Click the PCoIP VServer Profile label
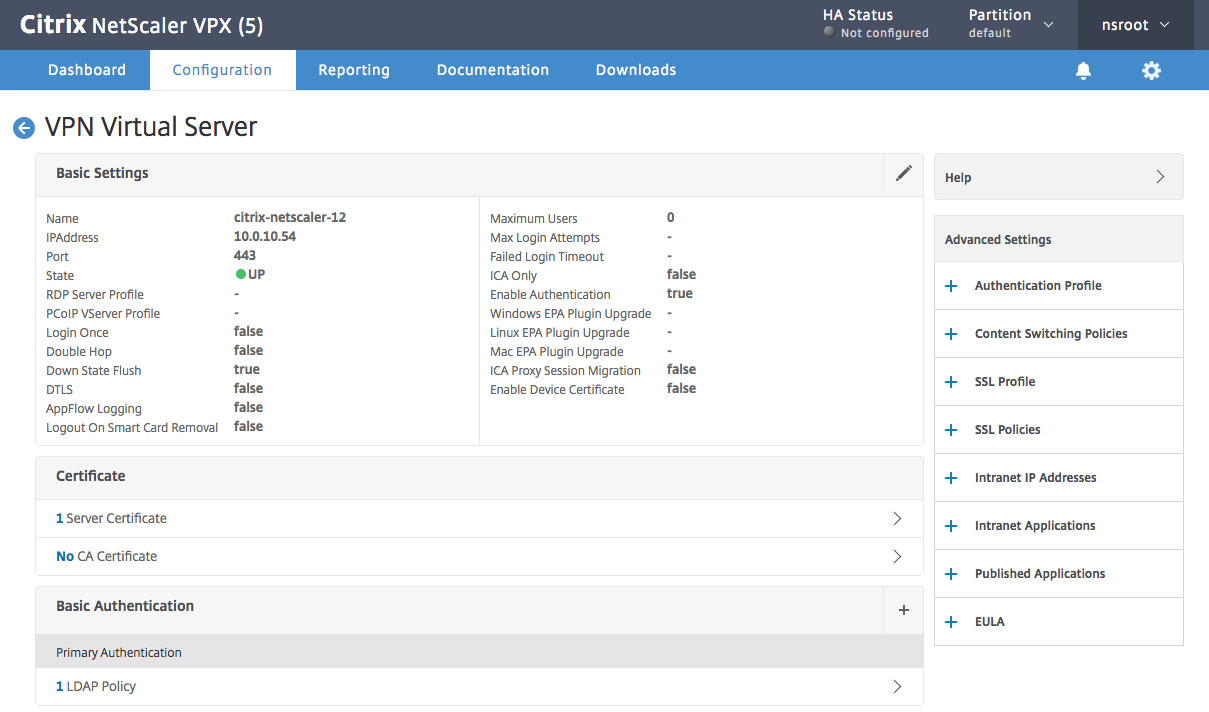 pyautogui.click(x=103, y=314)
